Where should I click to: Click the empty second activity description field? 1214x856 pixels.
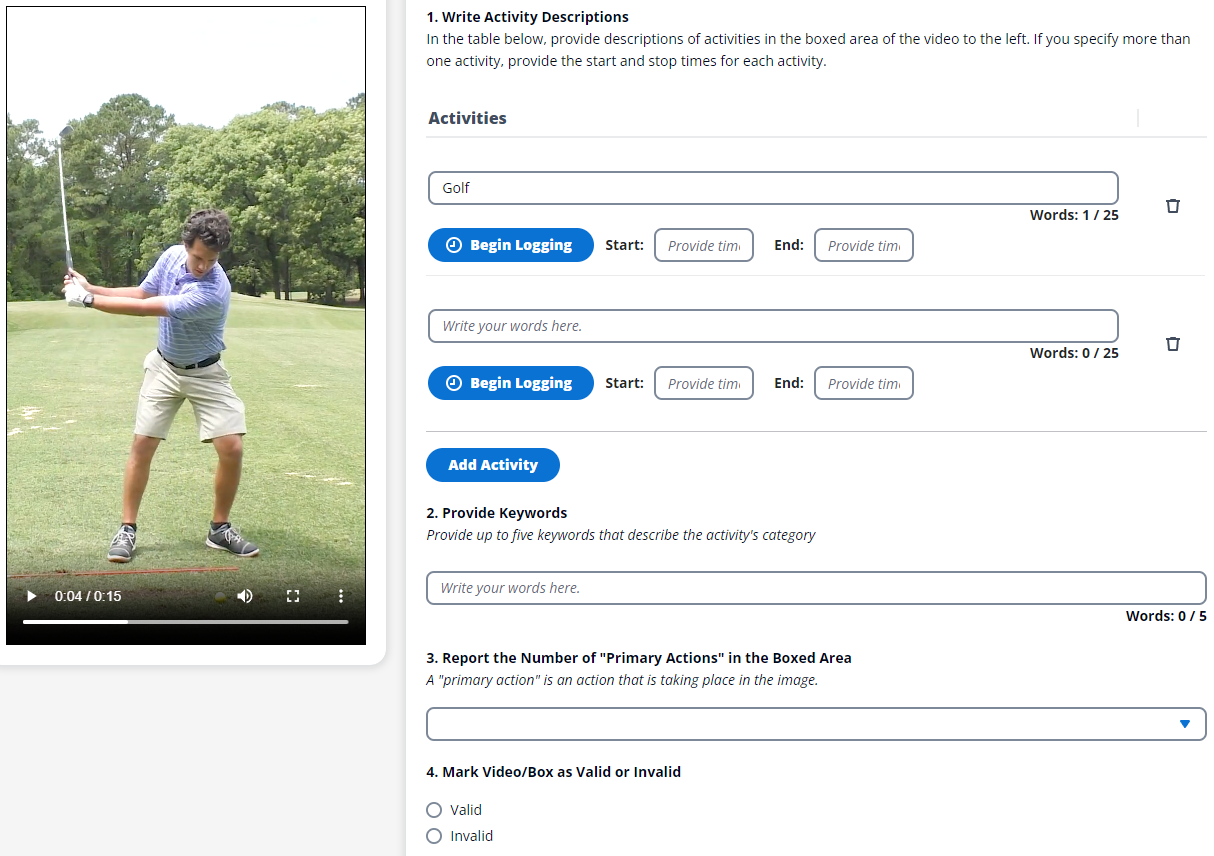[x=772, y=326]
